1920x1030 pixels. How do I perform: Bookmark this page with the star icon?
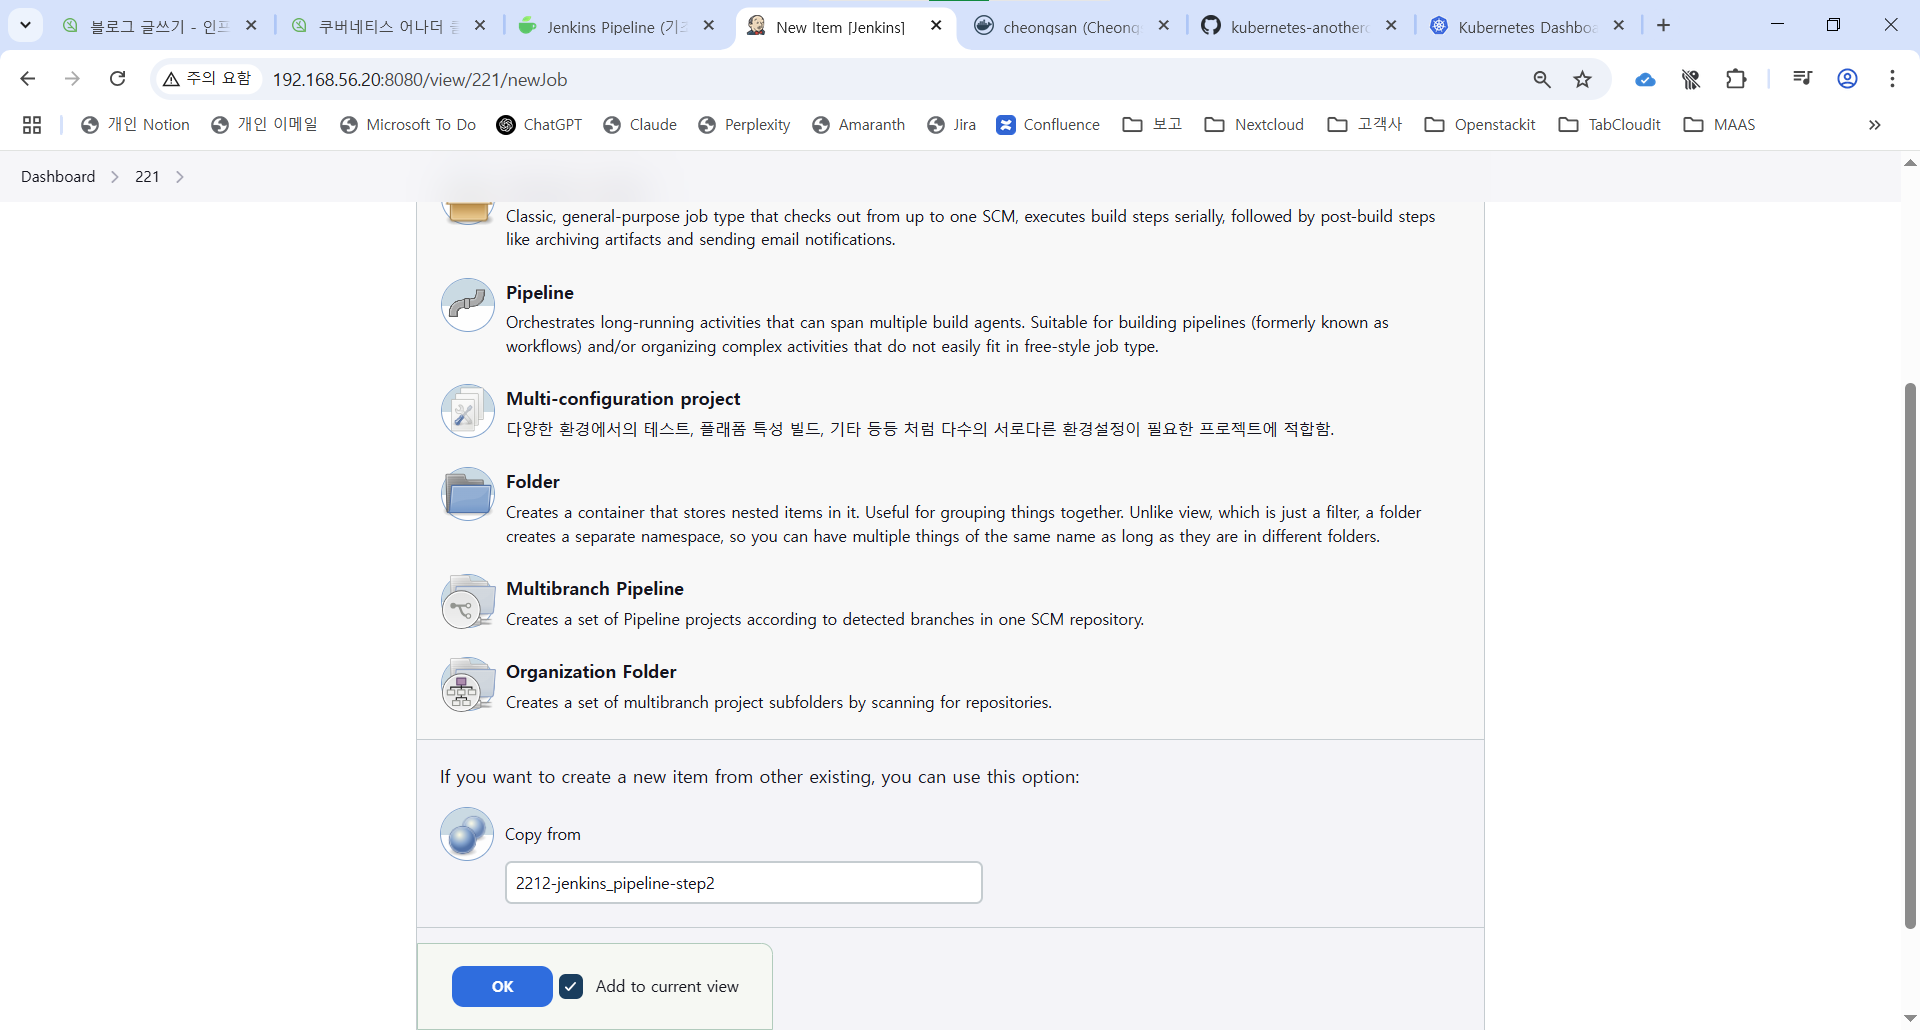tap(1582, 79)
